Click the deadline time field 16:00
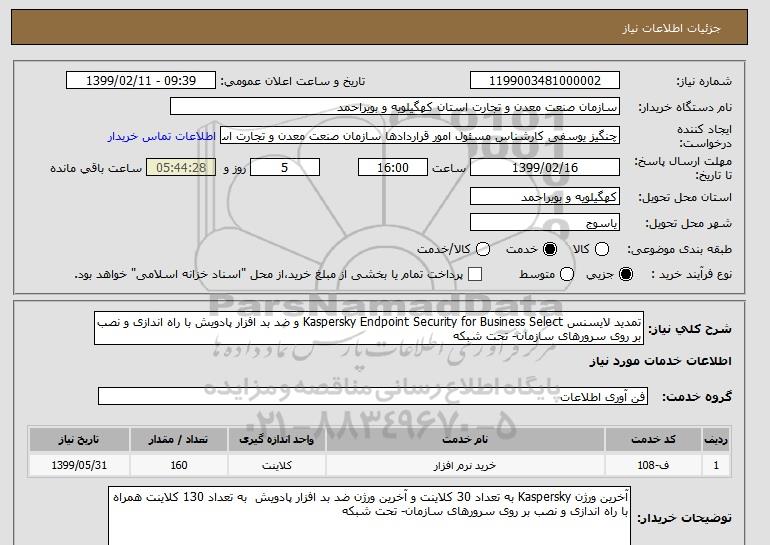 393,167
